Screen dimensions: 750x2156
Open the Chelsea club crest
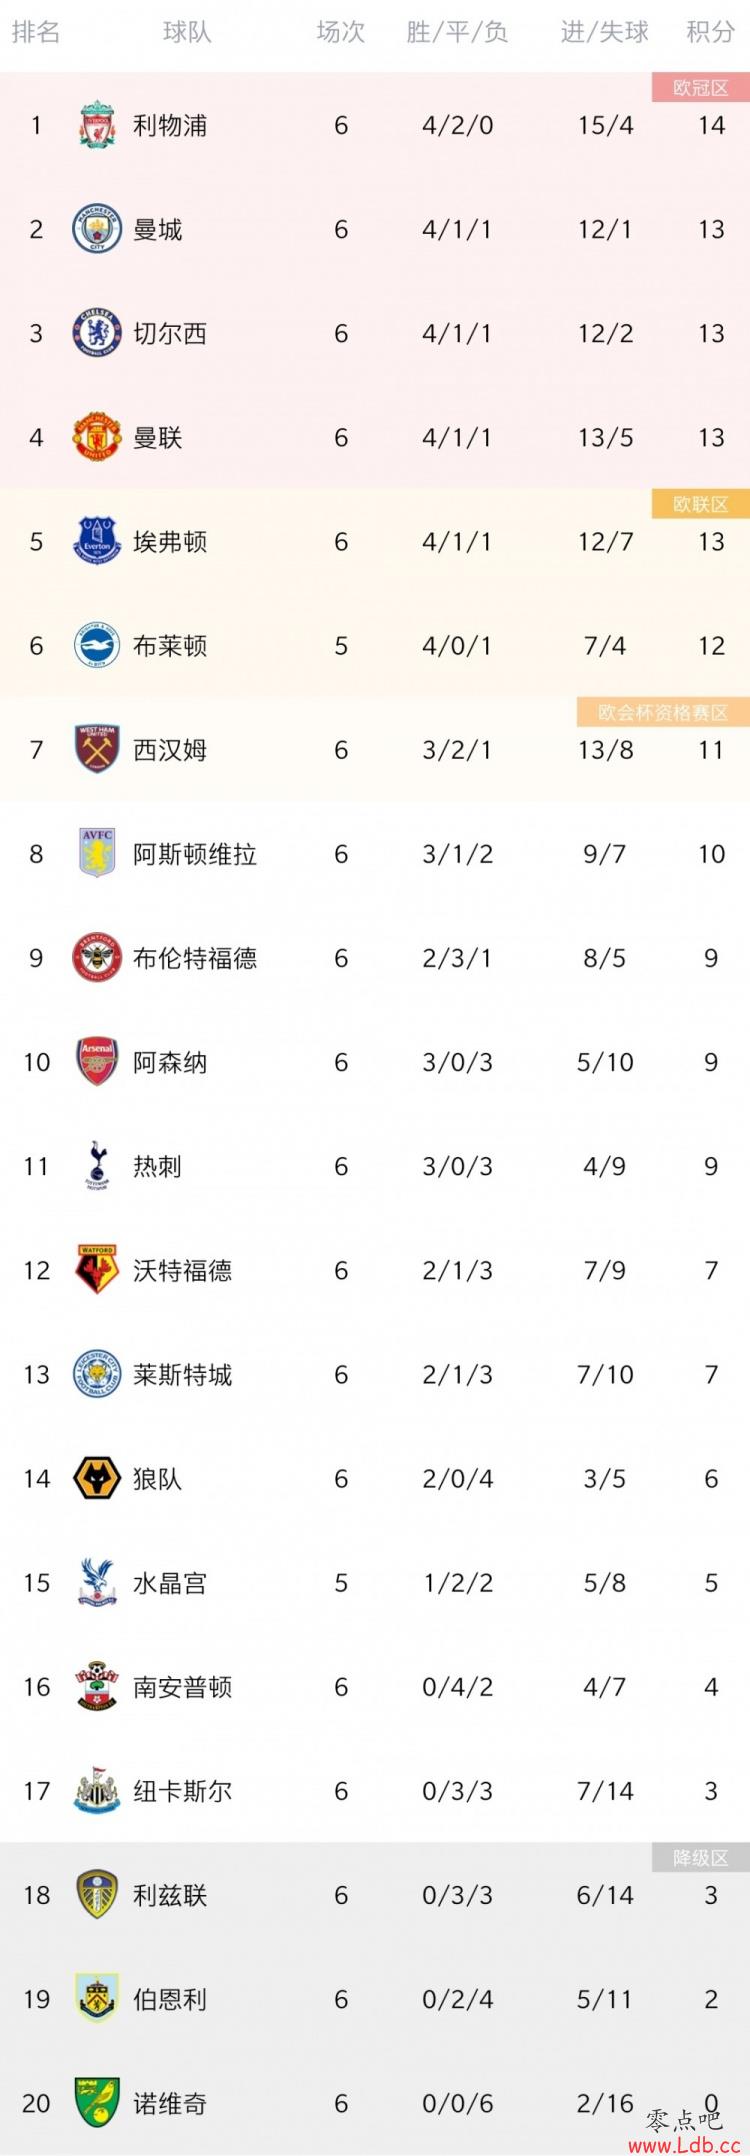pyautogui.click(x=97, y=333)
